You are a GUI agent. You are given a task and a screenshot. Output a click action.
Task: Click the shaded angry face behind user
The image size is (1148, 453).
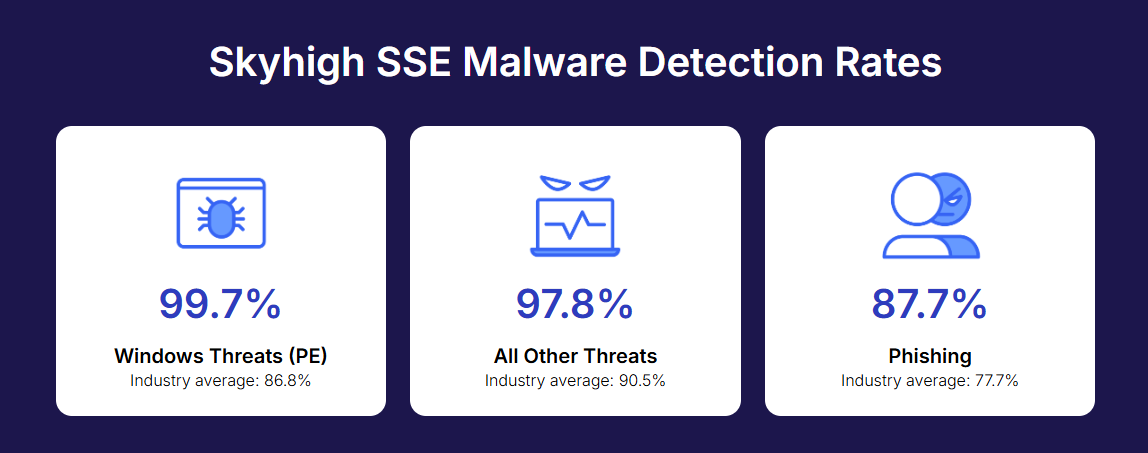pyautogui.click(x=953, y=200)
